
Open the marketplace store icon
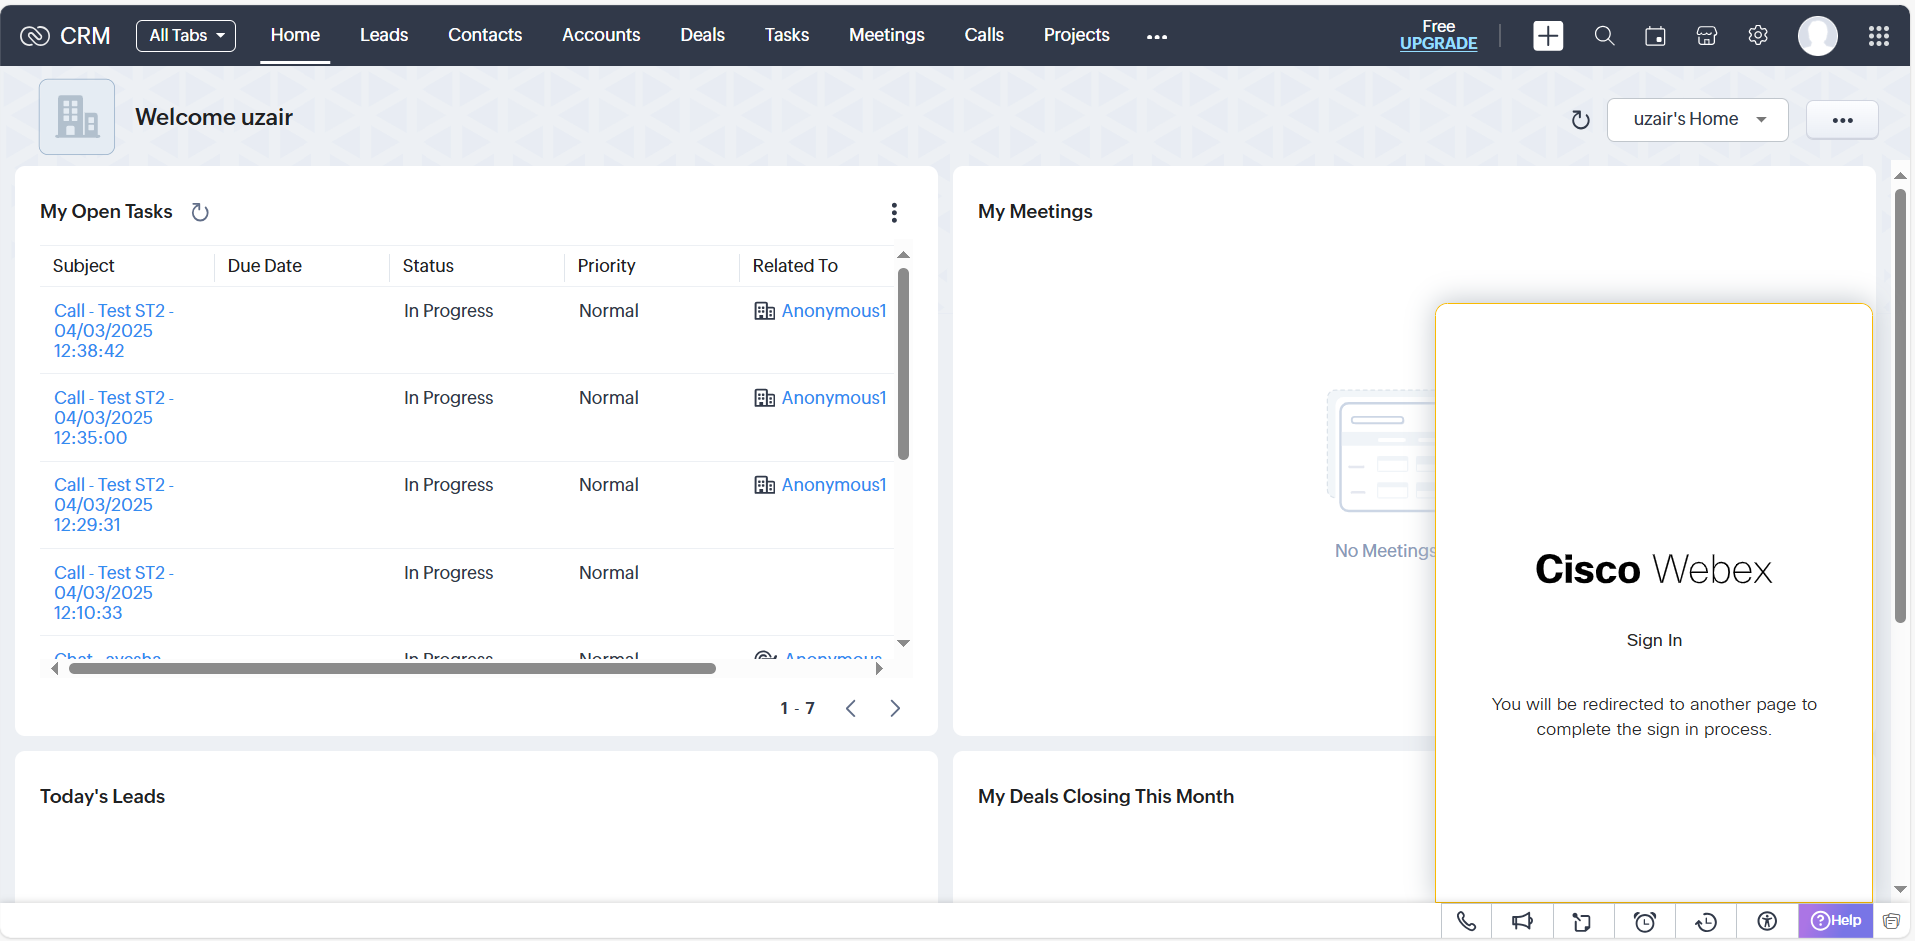1706,36
